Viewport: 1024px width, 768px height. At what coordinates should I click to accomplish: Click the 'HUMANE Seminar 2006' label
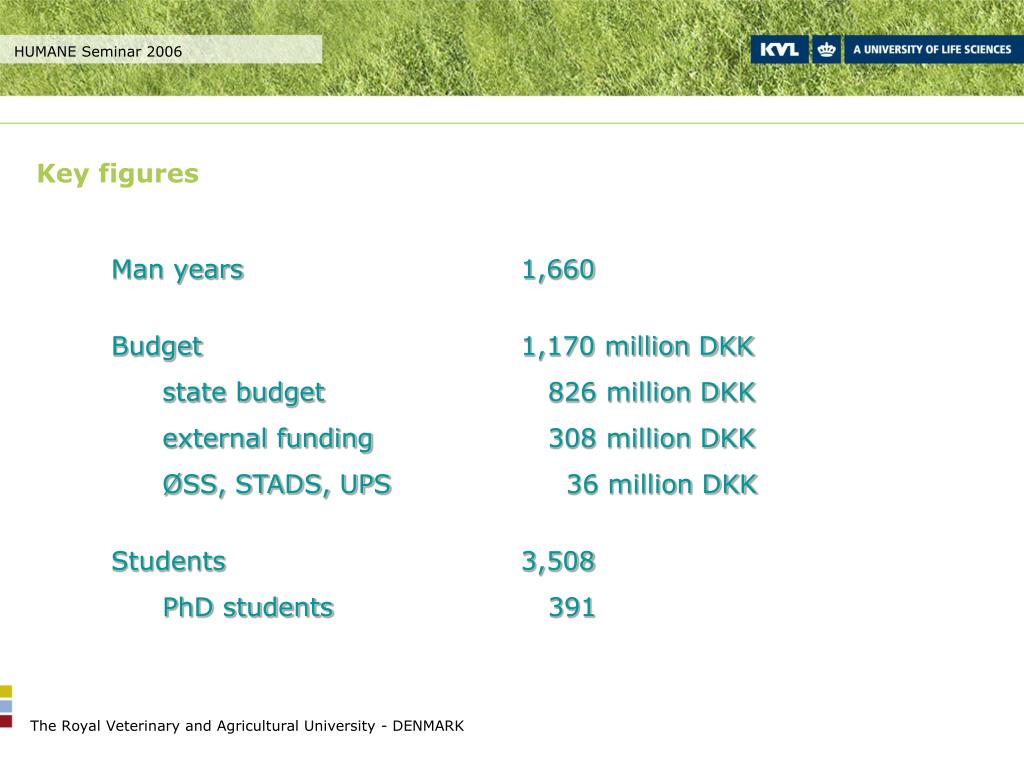tap(98, 52)
